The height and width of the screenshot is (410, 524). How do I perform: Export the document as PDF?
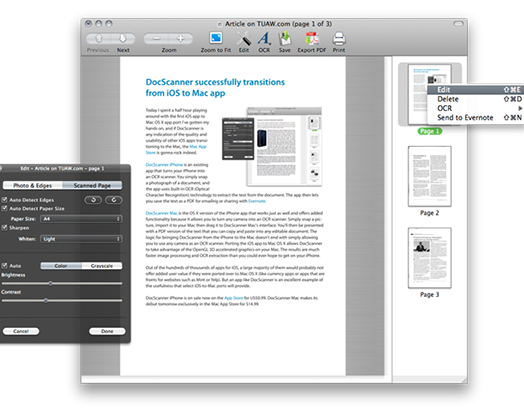click(x=312, y=38)
